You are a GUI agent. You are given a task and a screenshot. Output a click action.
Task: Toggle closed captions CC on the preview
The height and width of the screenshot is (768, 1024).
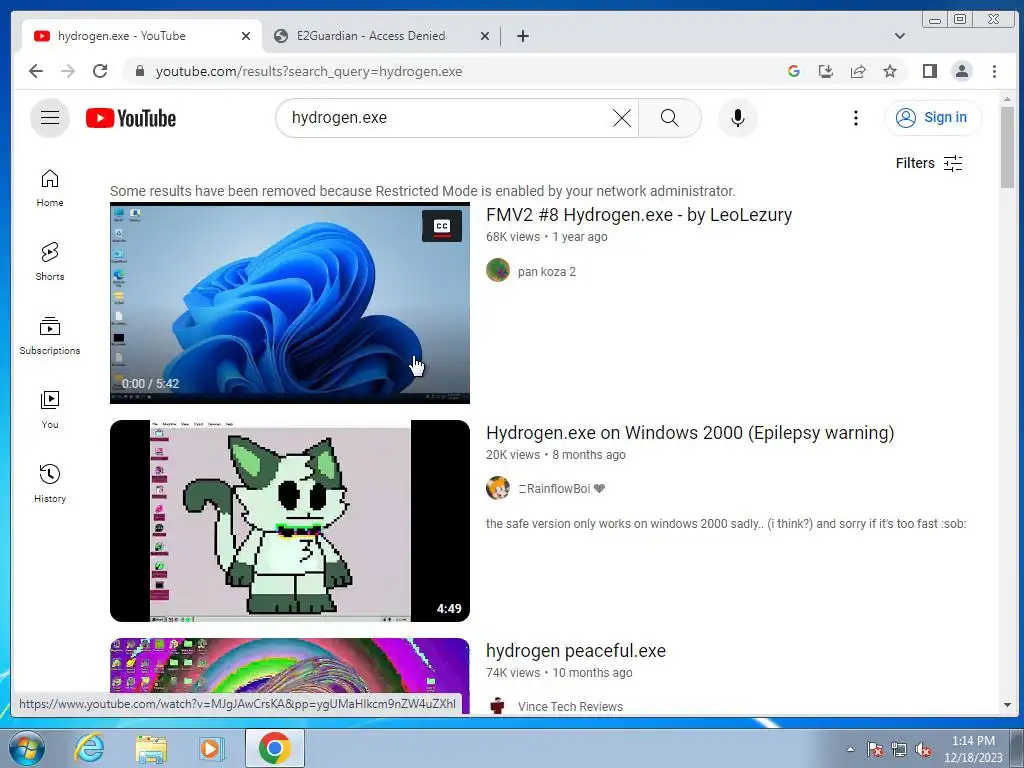click(442, 226)
